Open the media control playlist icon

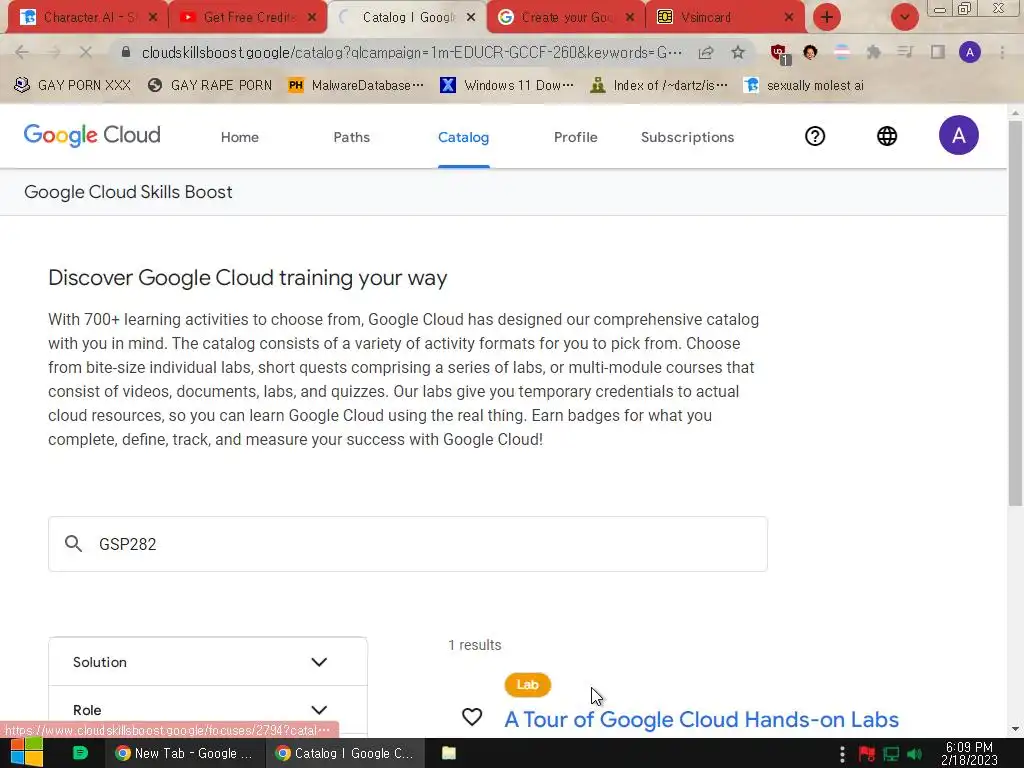(905, 52)
